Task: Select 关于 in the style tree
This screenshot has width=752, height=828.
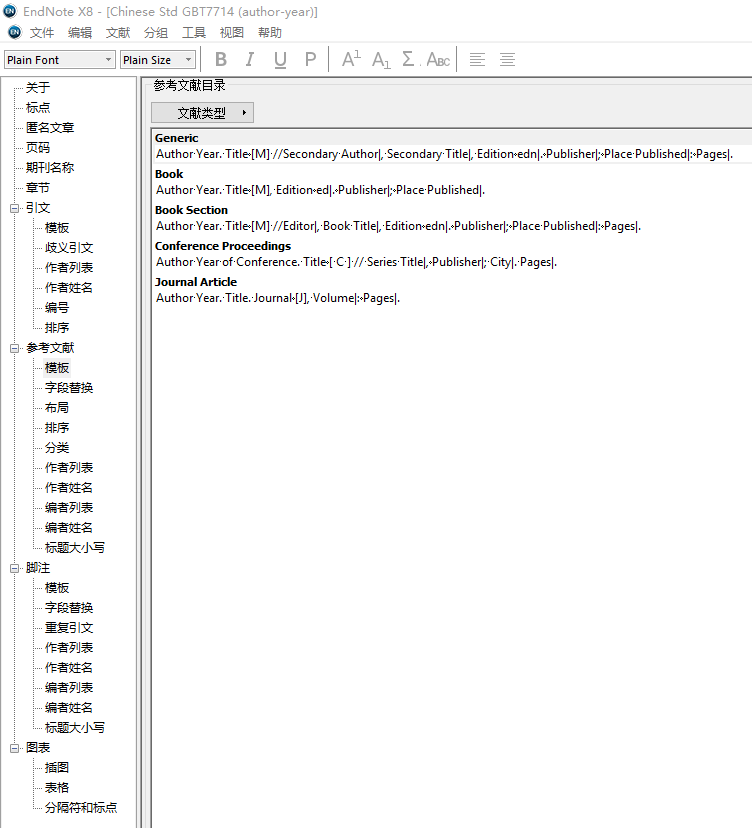Action: 38,88
